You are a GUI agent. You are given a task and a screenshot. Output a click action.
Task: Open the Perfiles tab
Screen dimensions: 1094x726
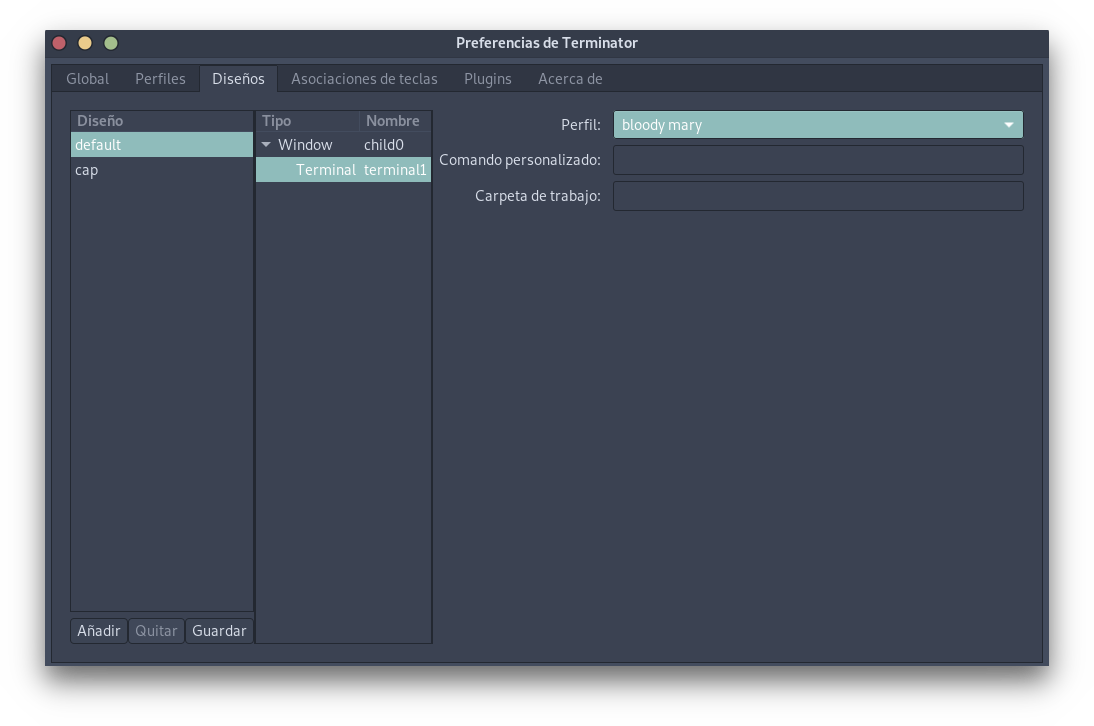pos(160,79)
